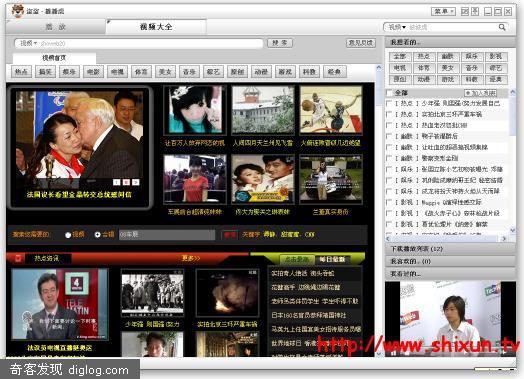Switch to the 视频大全 tab
The image size is (524, 379).
pos(156,27)
